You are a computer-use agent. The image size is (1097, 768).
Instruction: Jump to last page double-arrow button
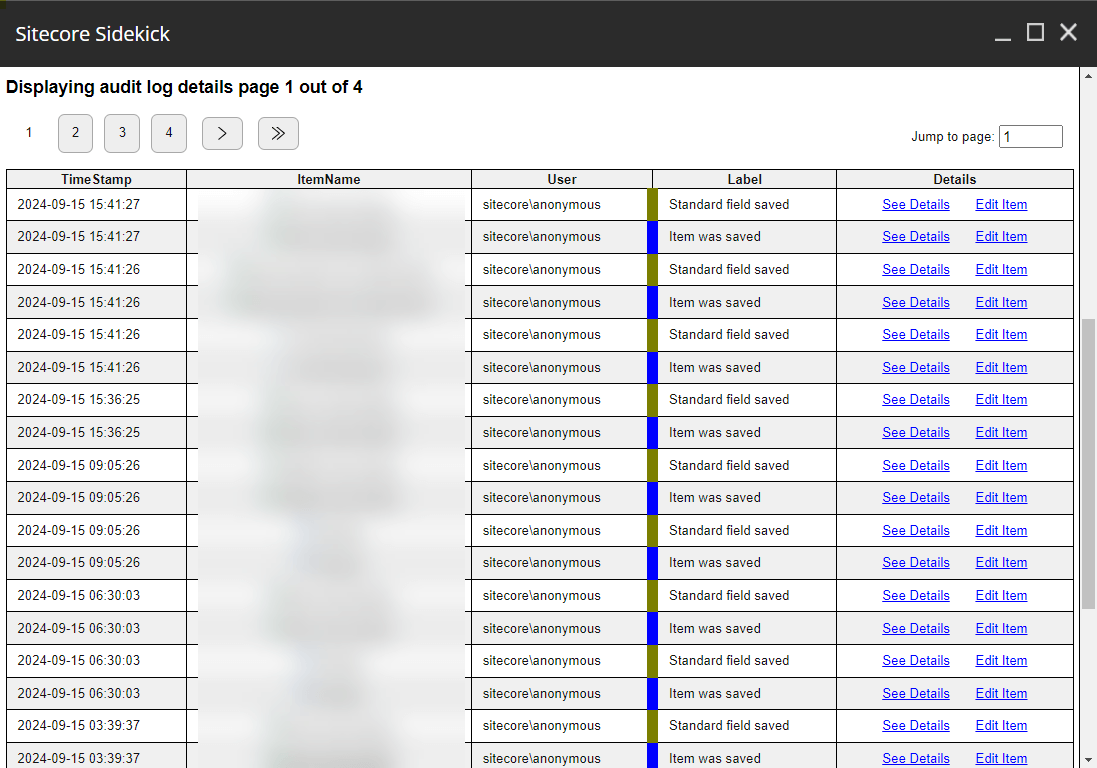(278, 133)
